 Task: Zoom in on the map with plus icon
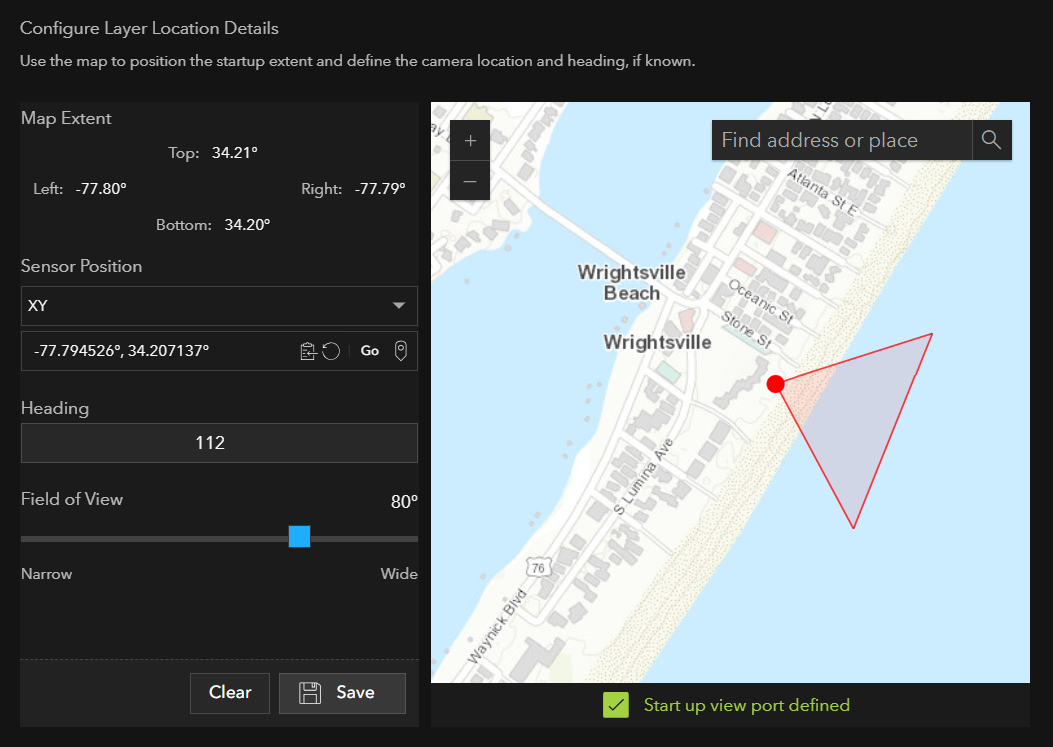coord(469,140)
